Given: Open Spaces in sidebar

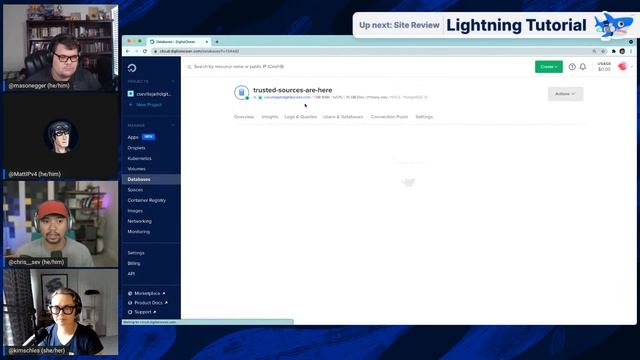Looking at the screenshot, I should (135, 190).
